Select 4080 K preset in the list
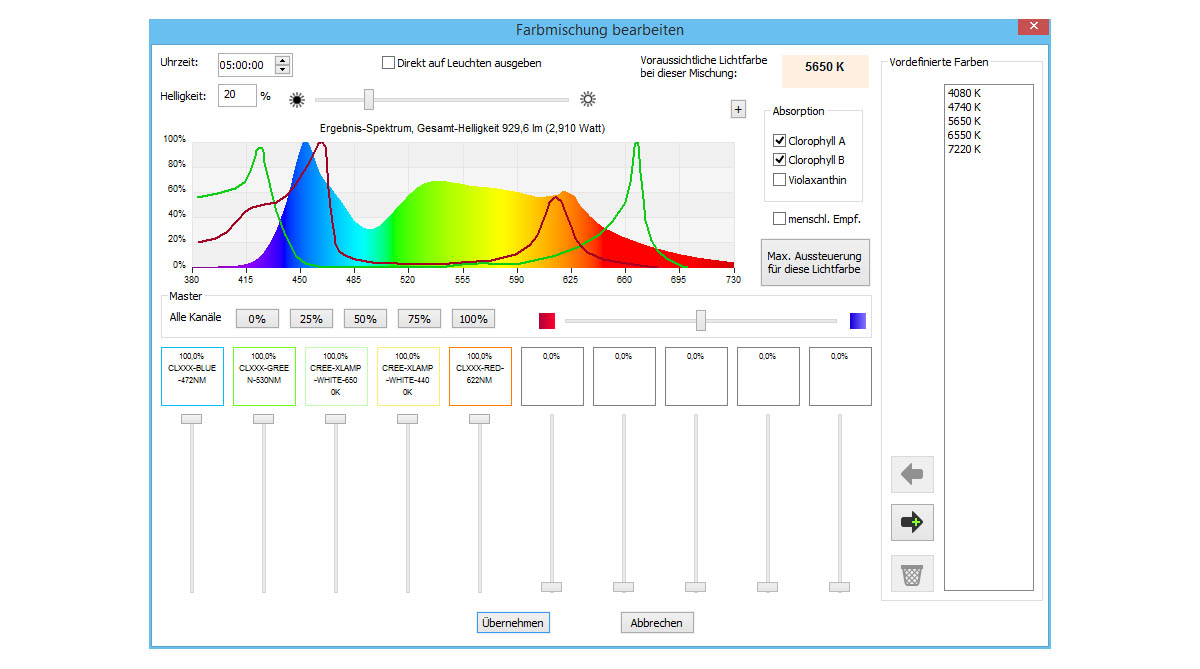This screenshot has height=669, width=1200. [964, 93]
